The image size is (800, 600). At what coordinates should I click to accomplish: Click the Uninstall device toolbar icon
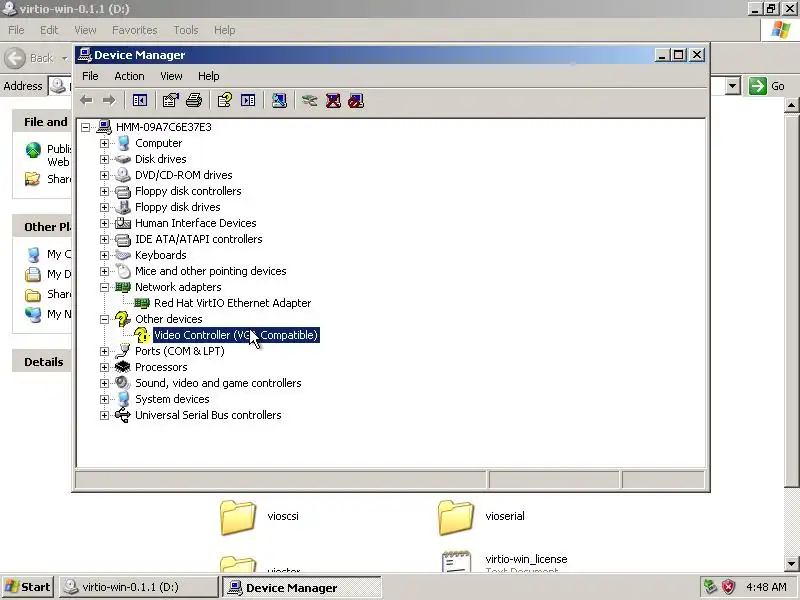333,101
